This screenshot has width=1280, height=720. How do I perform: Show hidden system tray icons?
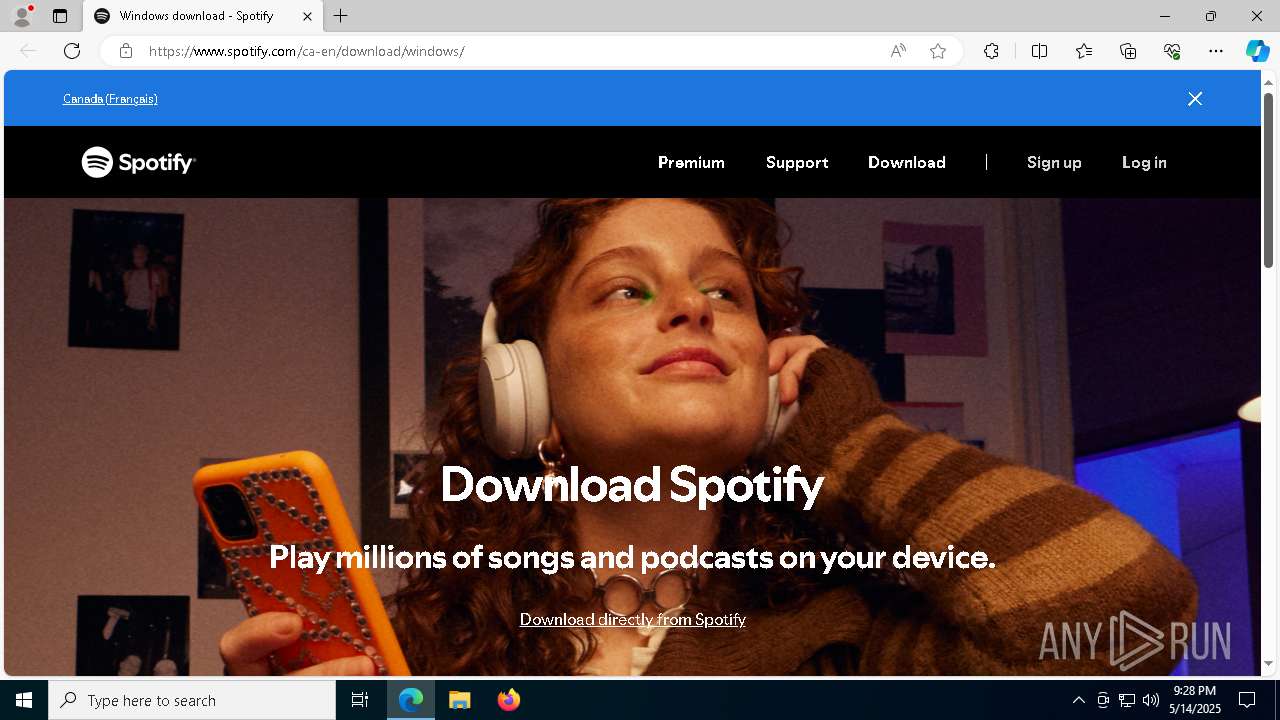(1078, 700)
